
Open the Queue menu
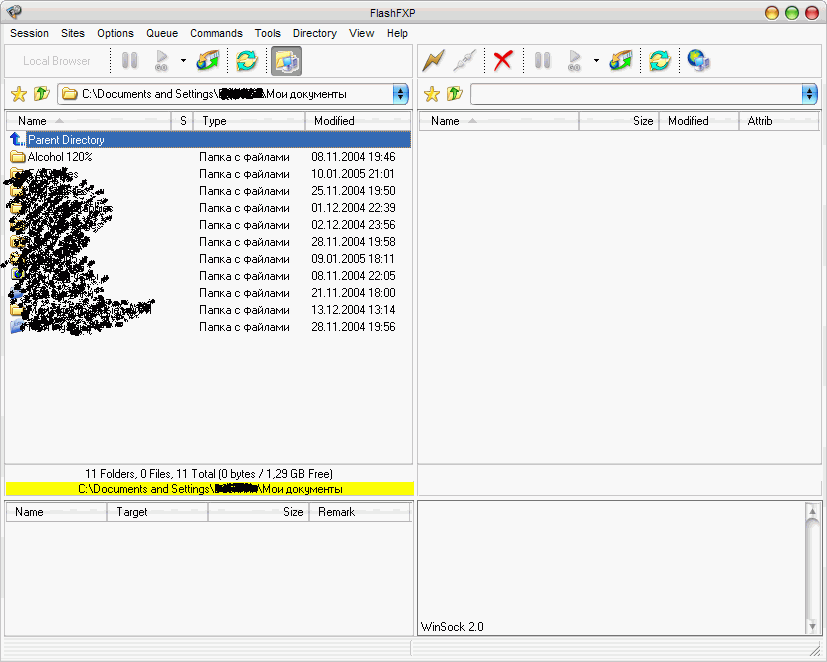162,33
